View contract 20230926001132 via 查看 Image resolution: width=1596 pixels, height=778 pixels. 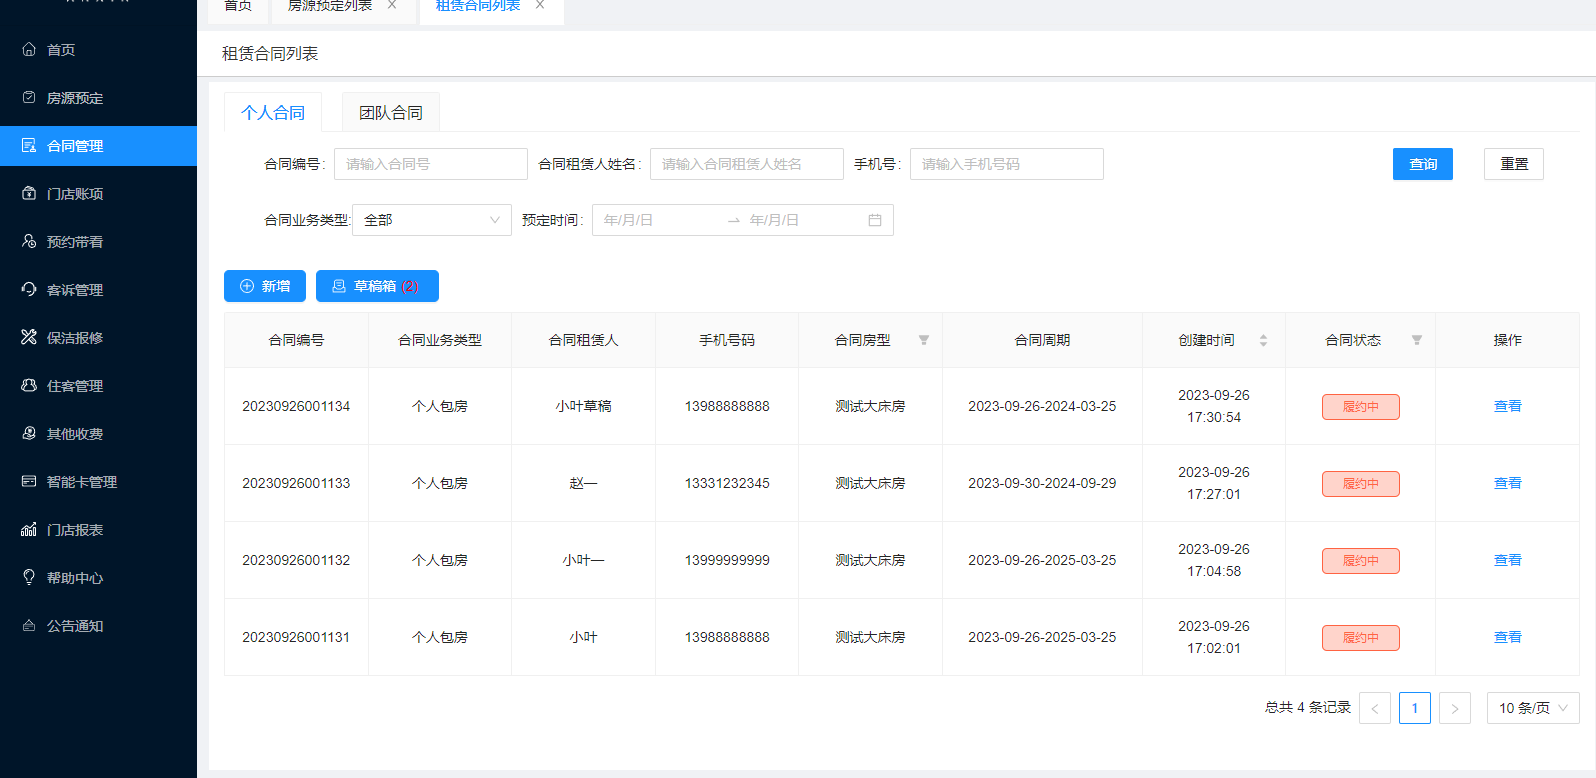pos(1508,560)
